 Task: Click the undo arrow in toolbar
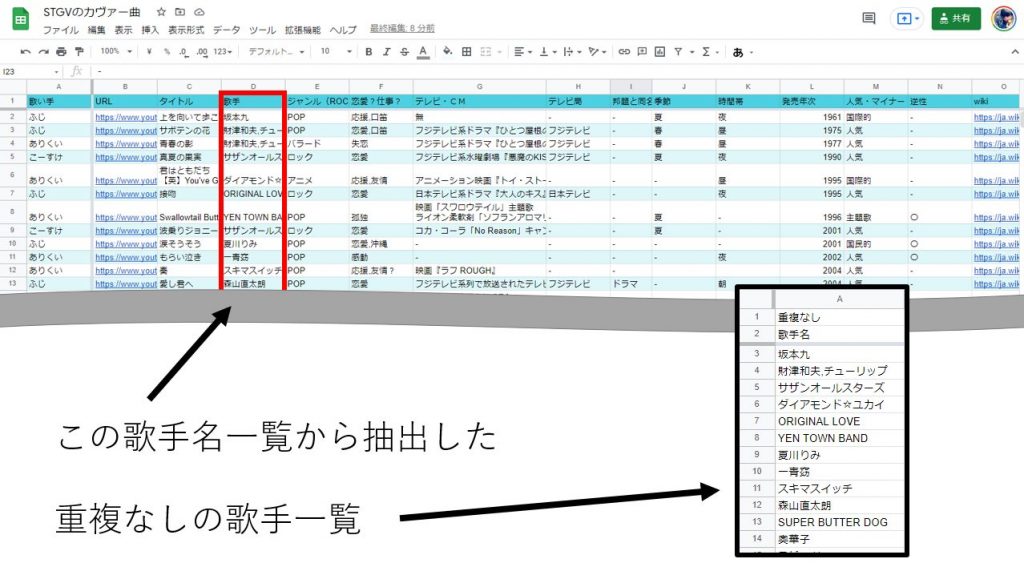[26, 51]
